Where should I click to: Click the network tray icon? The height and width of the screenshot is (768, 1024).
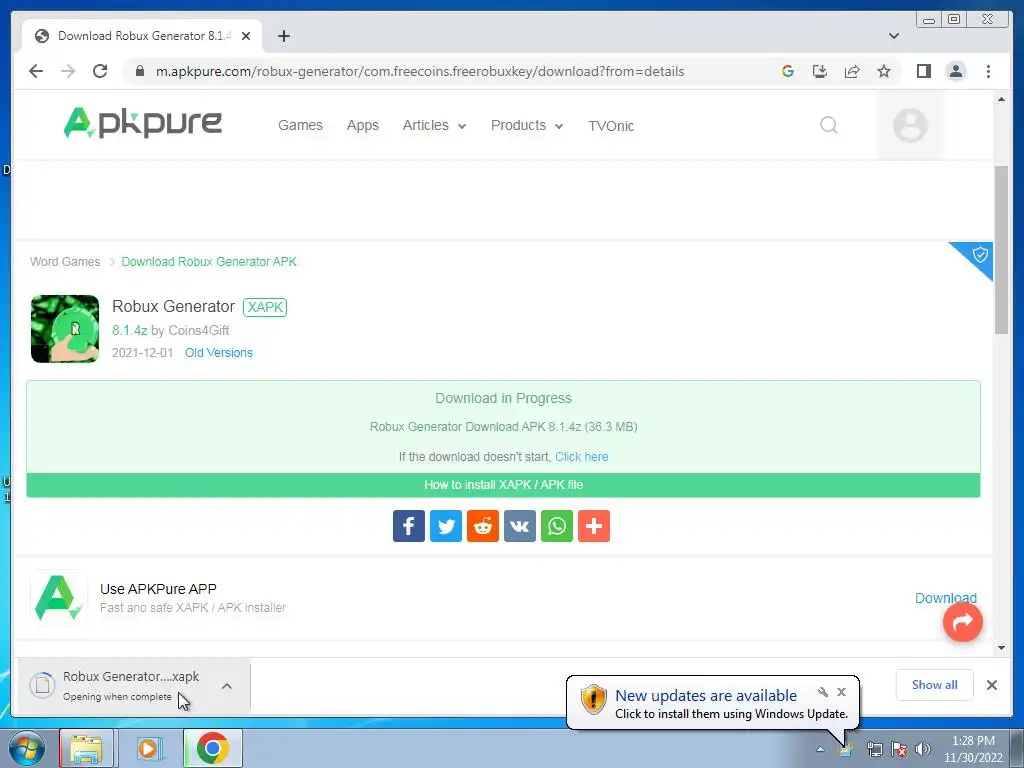pos(874,749)
